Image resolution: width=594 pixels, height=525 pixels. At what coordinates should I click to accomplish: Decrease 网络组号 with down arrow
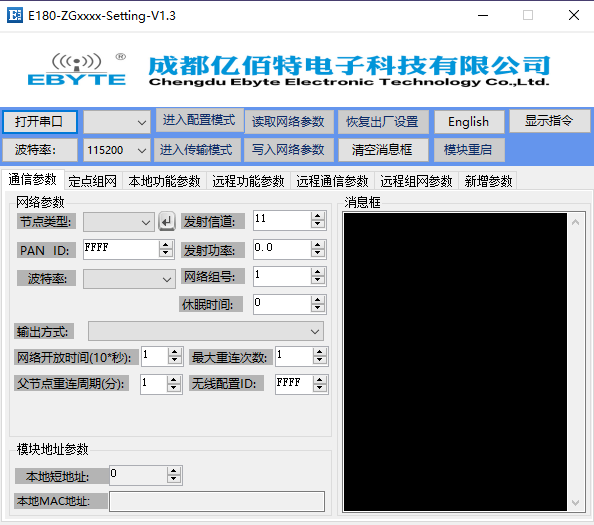[x=318, y=281]
